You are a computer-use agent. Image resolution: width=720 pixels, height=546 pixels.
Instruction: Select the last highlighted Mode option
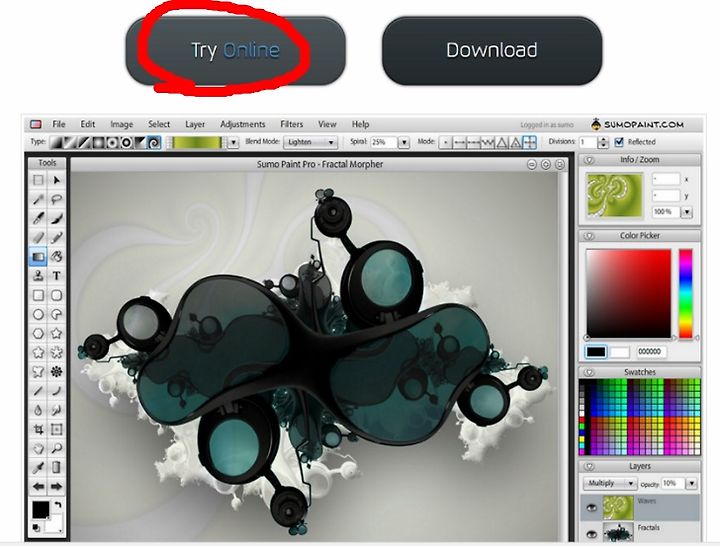[x=529, y=142]
